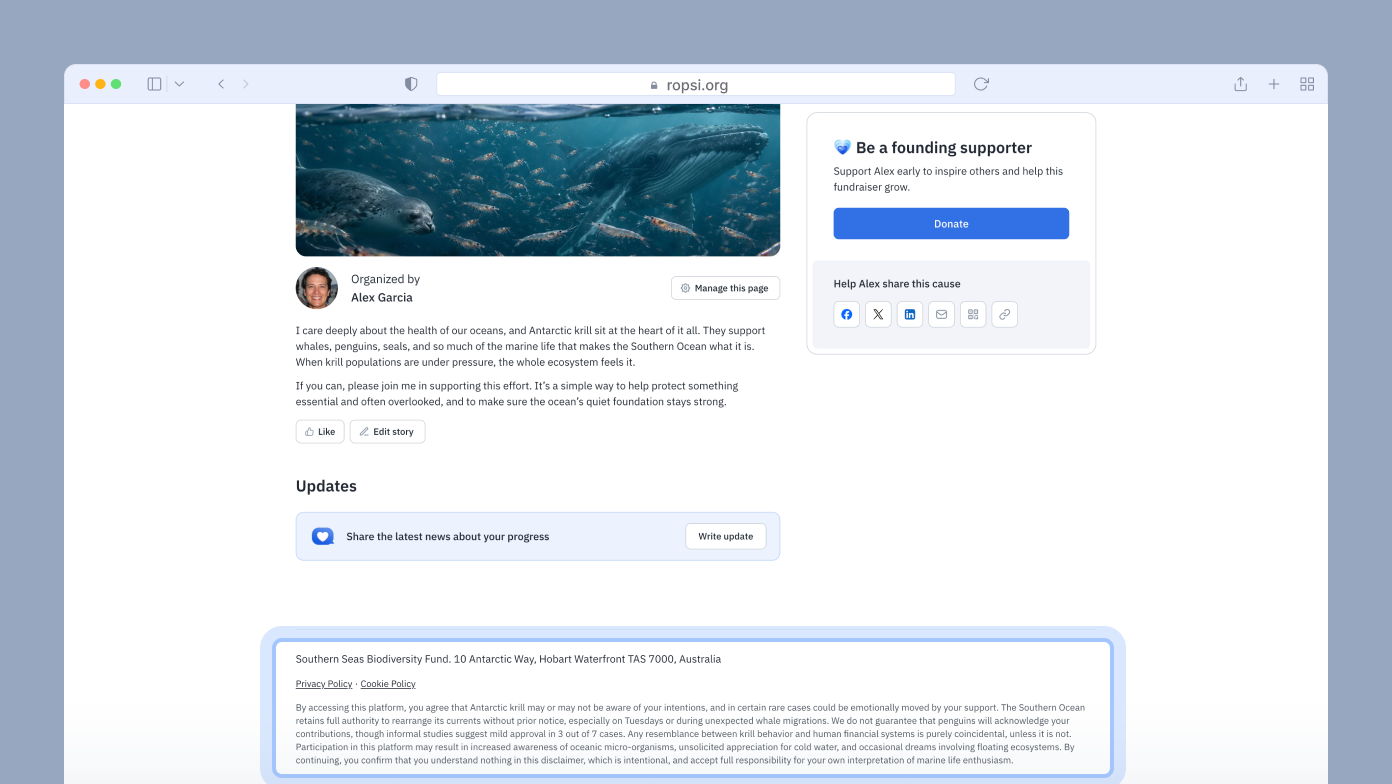Share the fundraiser on X
This screenshot has width=1392, height=784.
878,314
